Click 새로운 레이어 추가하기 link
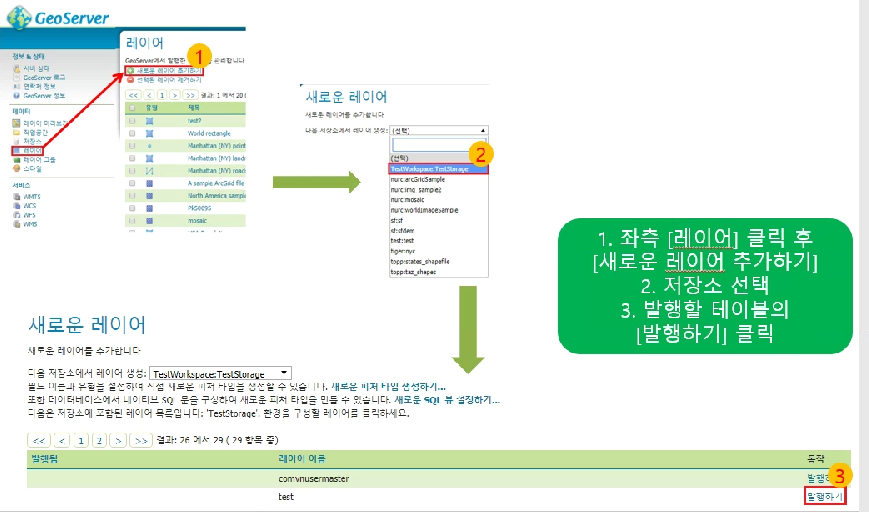The height and width of the screenshot is (512, 869). 170,71
